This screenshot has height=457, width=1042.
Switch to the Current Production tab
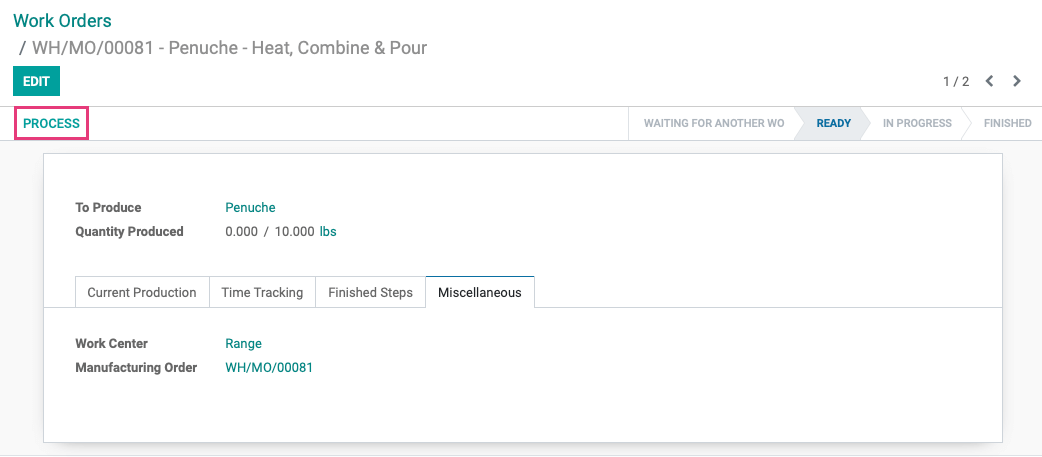click(x=142, y=292)
